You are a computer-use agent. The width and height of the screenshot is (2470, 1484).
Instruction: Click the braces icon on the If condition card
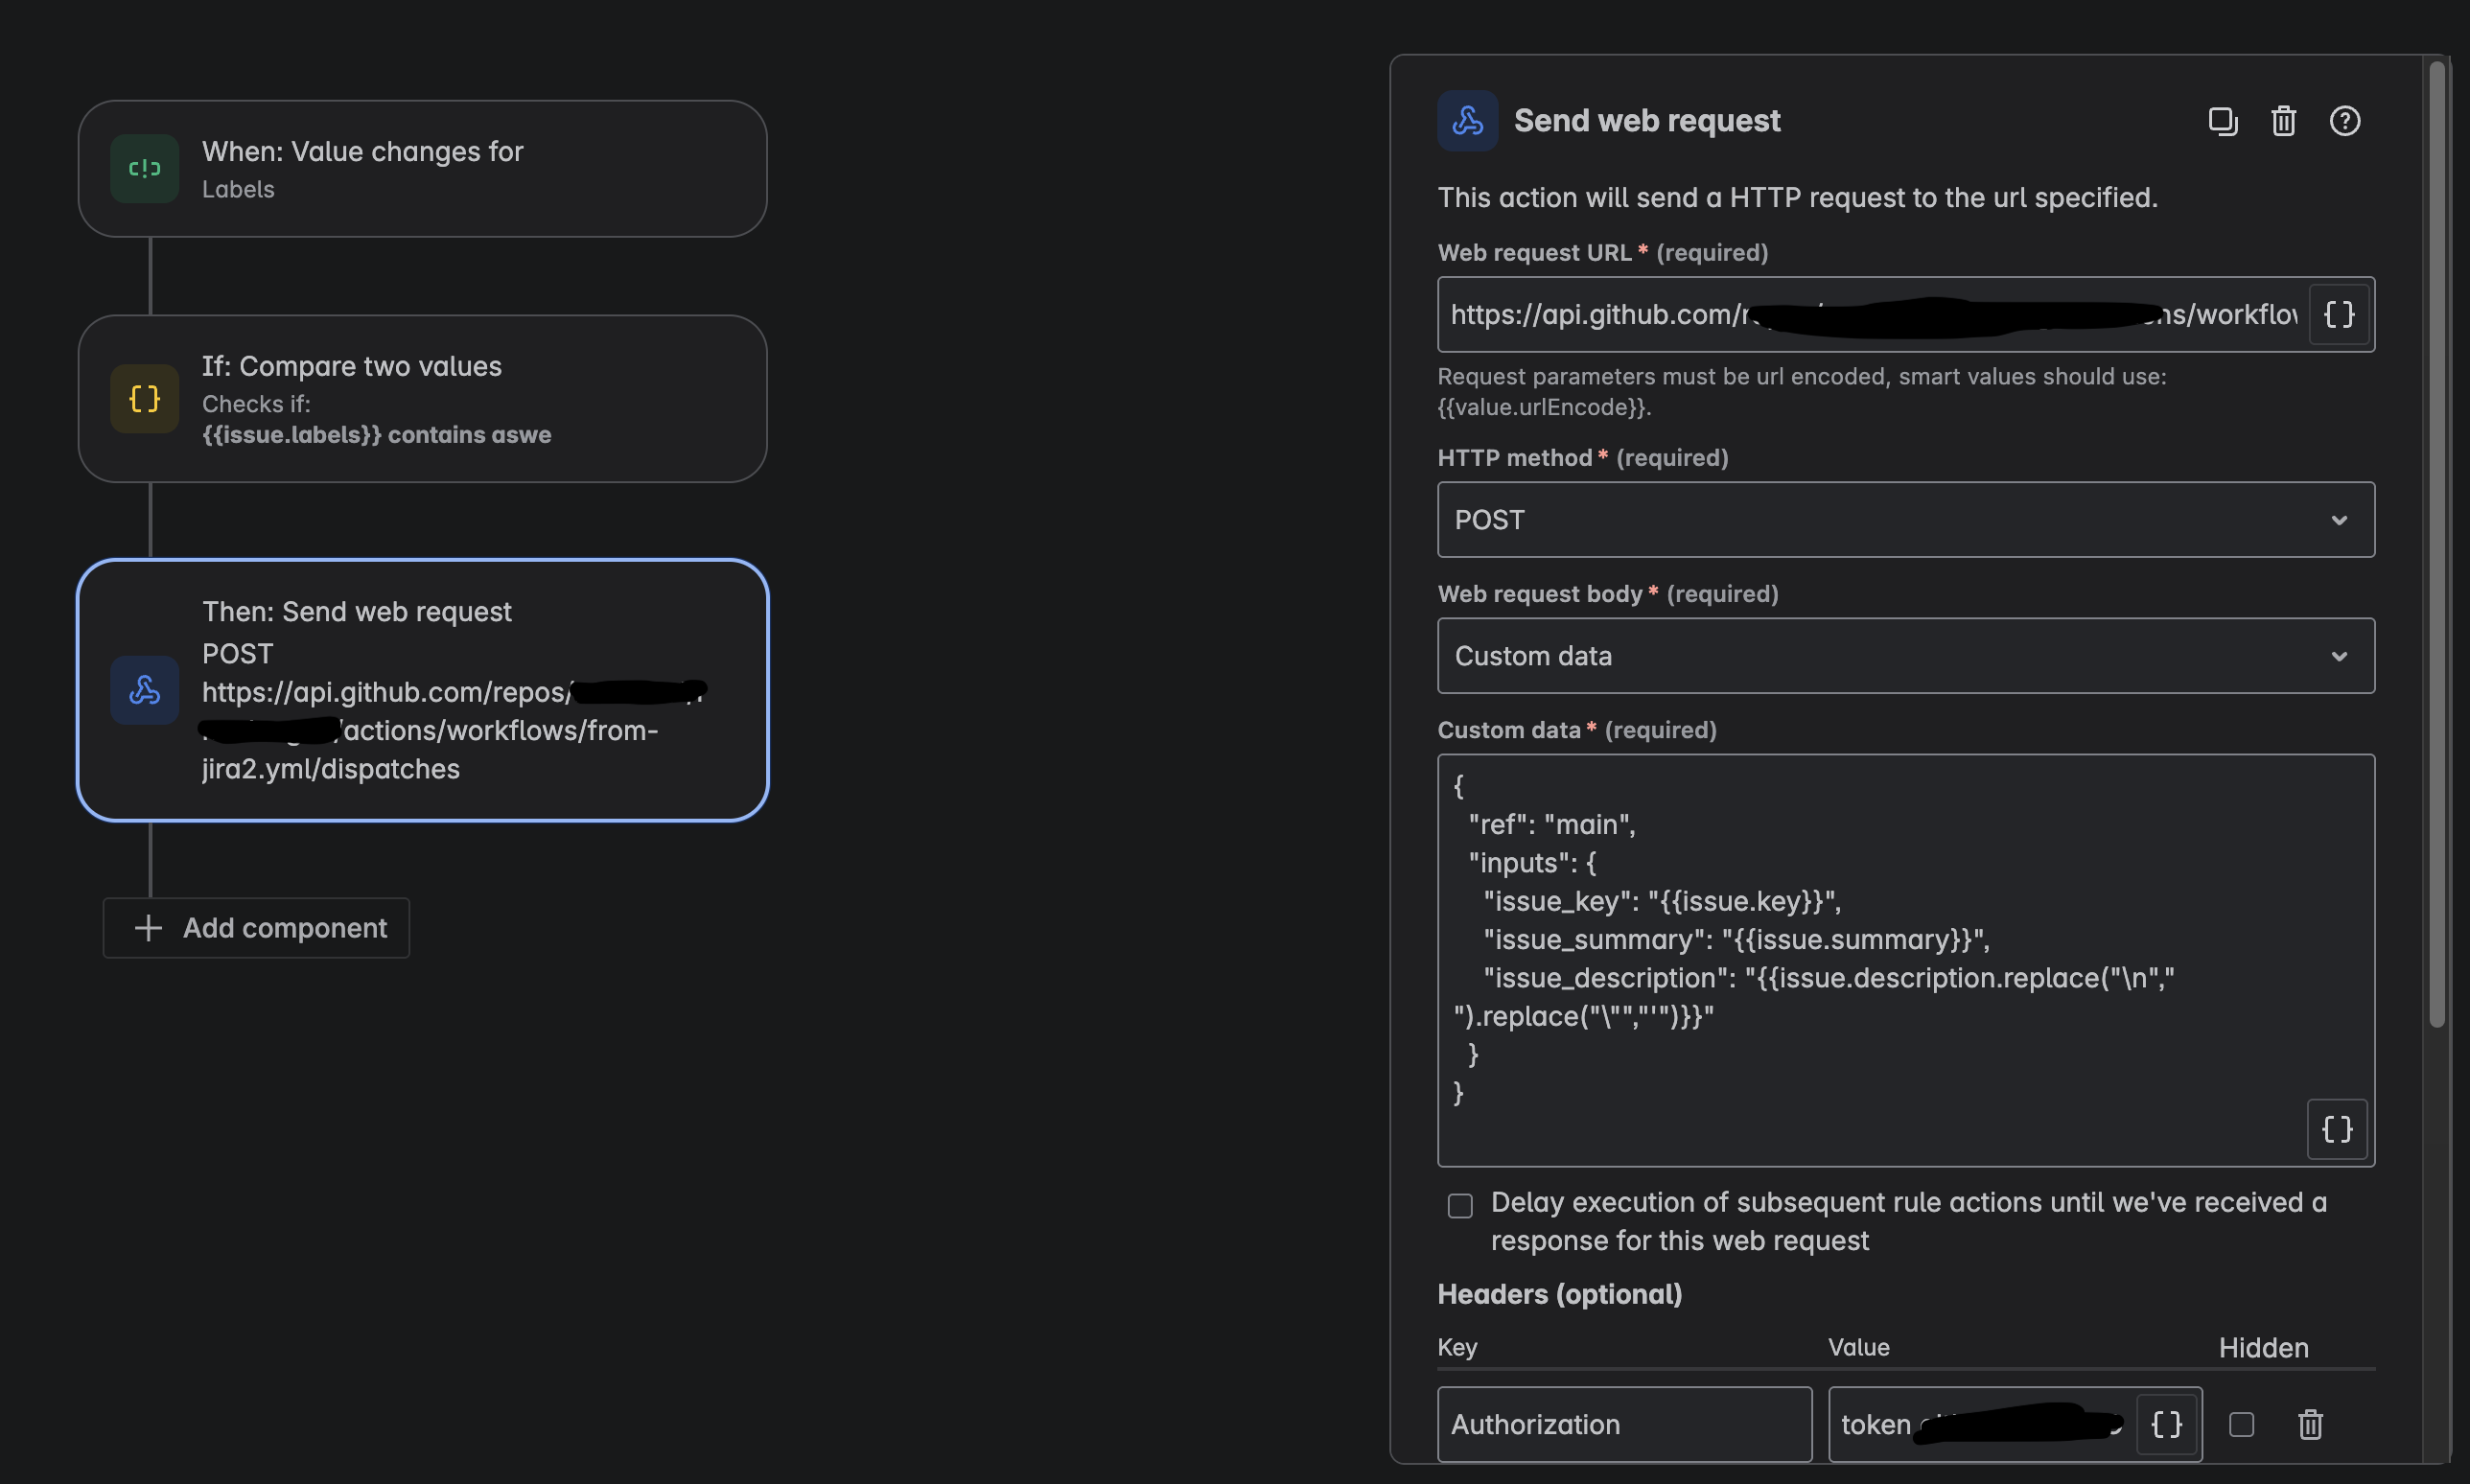coord(144,398)
